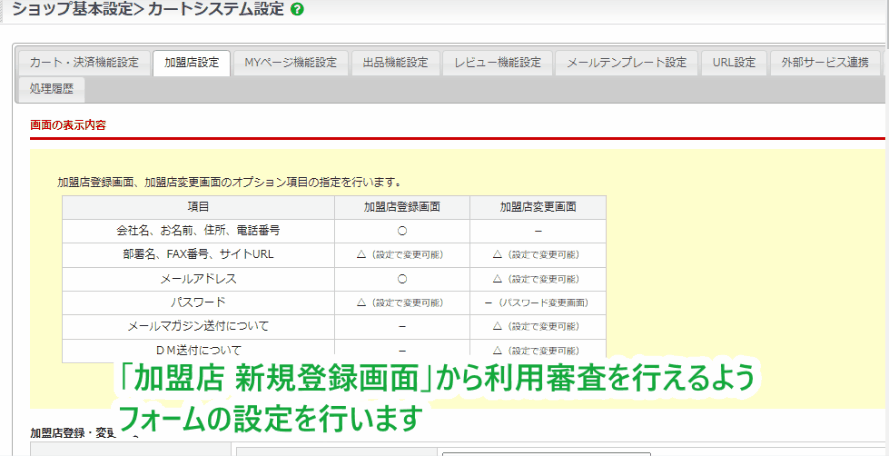Switch to the MYページ機能設定 tab
Viewport: 889px width, 456px height.
[x=291, y=62]
